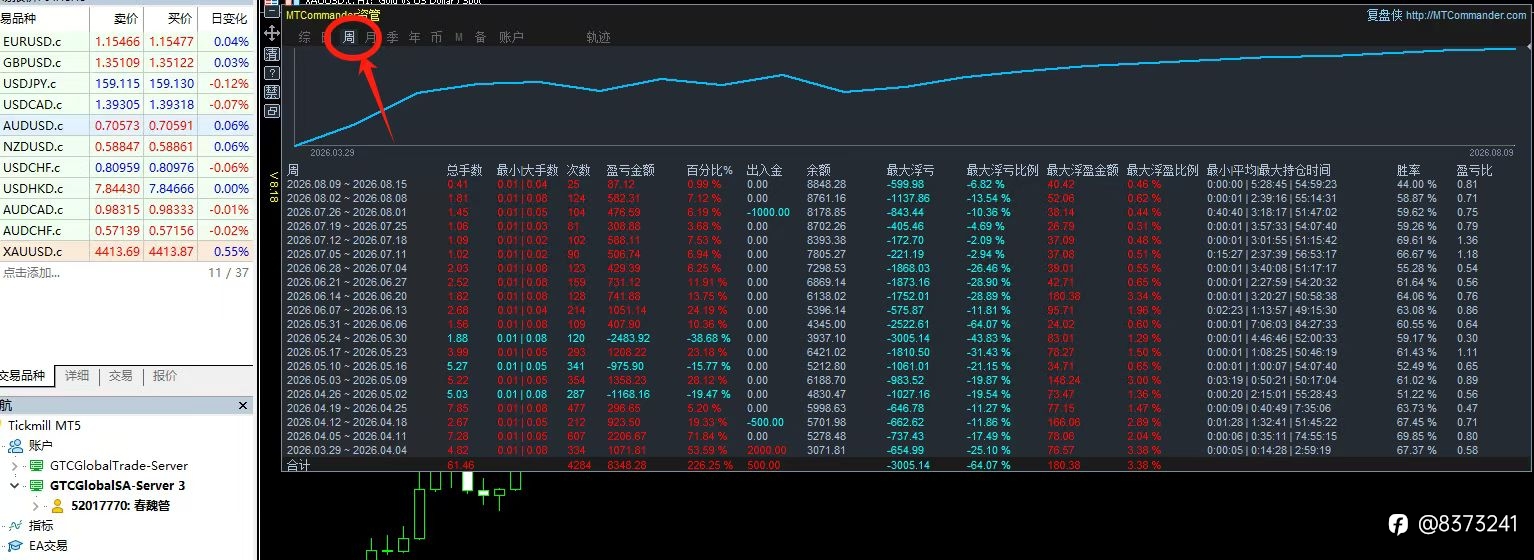
Task: Click the EA交易 graduation cap icon
Action: point(17,546)
